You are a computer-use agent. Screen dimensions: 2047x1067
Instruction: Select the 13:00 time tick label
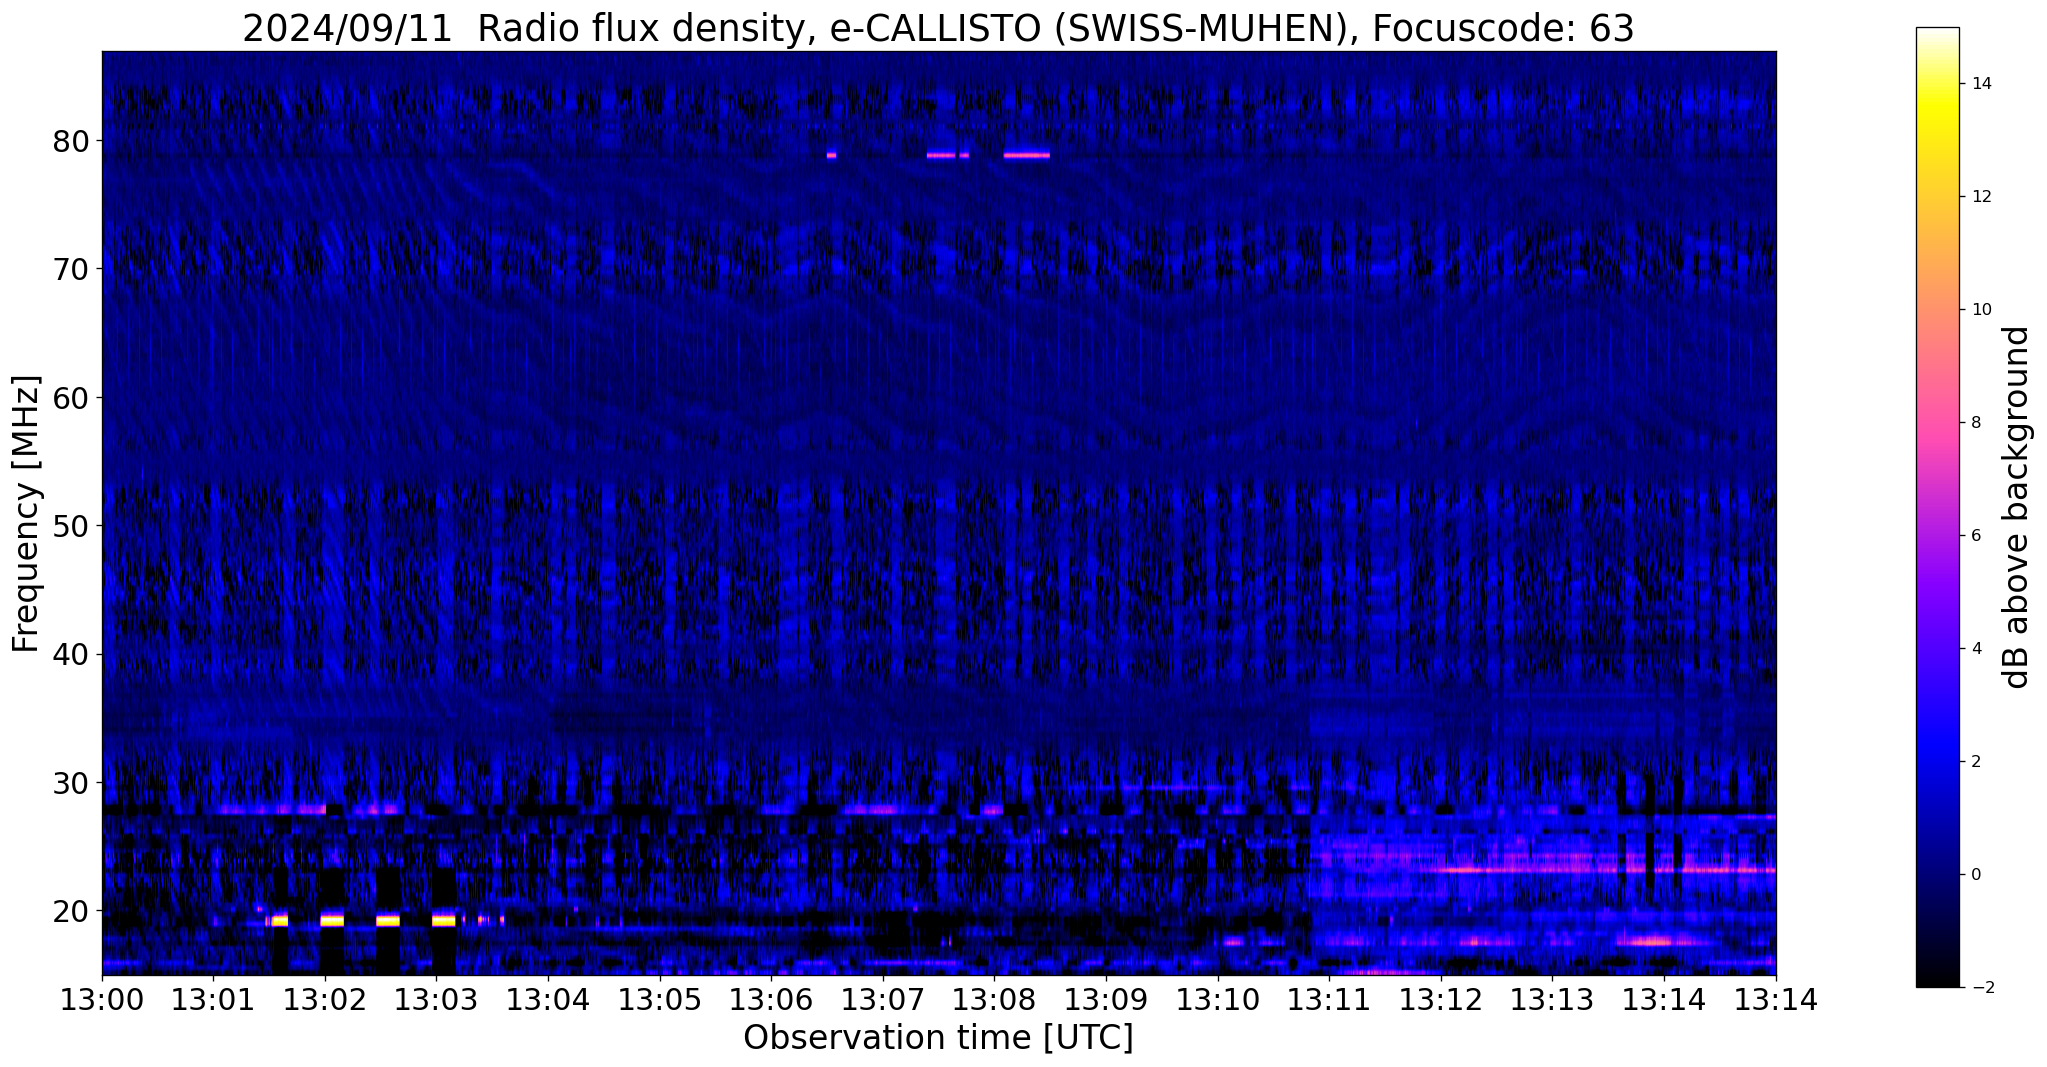102,1000
